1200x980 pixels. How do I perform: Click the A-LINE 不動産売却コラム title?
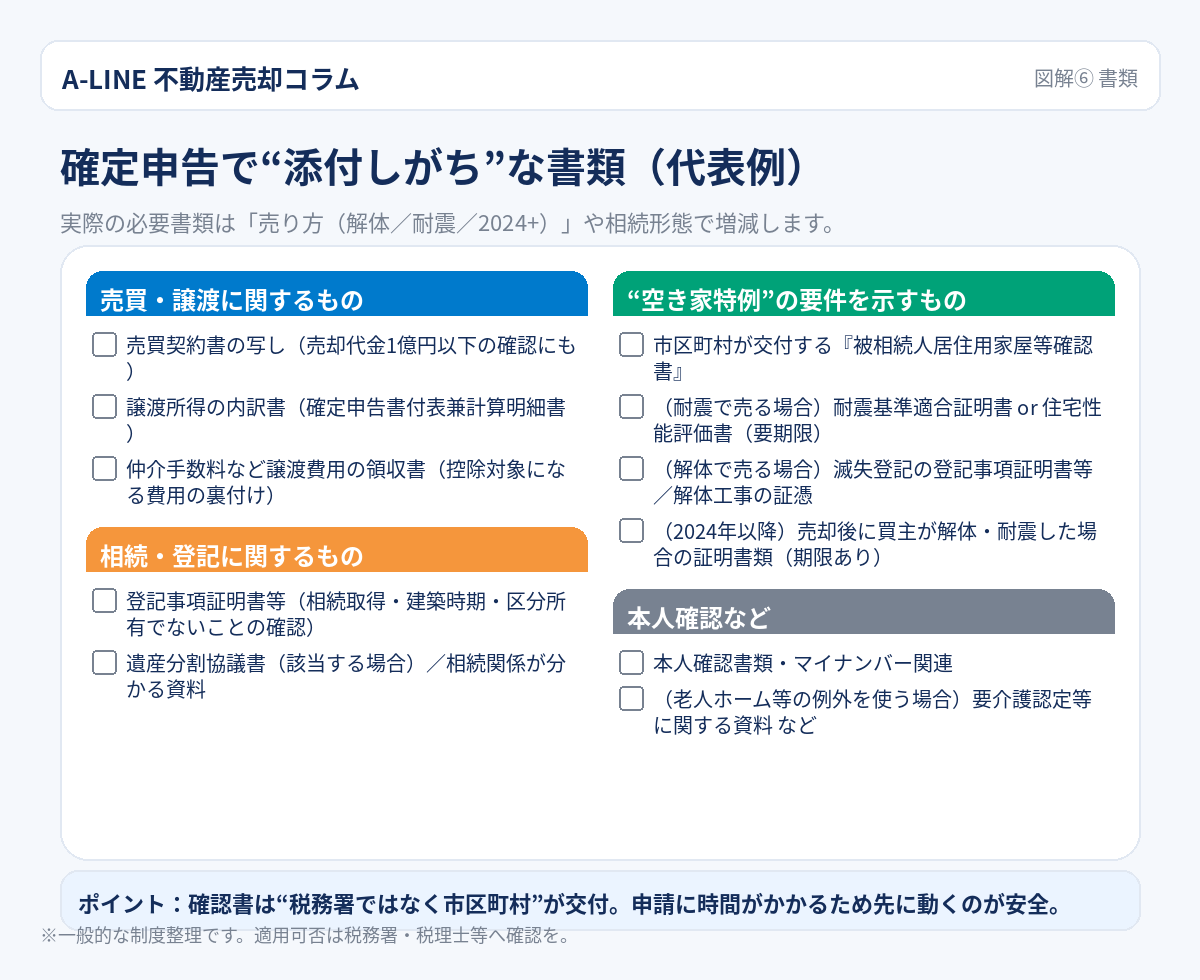pos(210,79)
